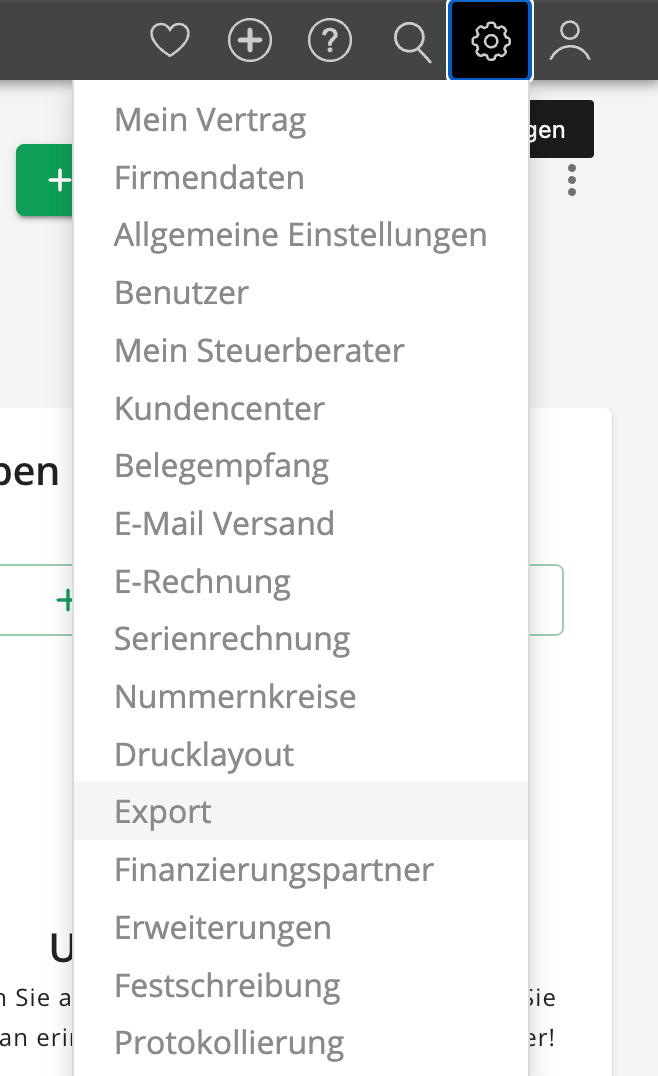Click the search magnifier icon

pos(410,40)
